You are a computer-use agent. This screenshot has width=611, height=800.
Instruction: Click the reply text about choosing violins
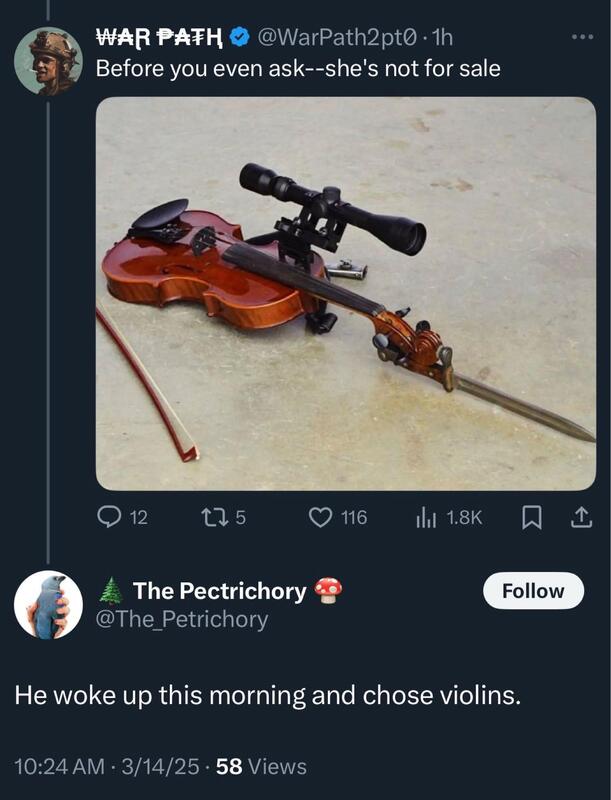tap(267, 696)
